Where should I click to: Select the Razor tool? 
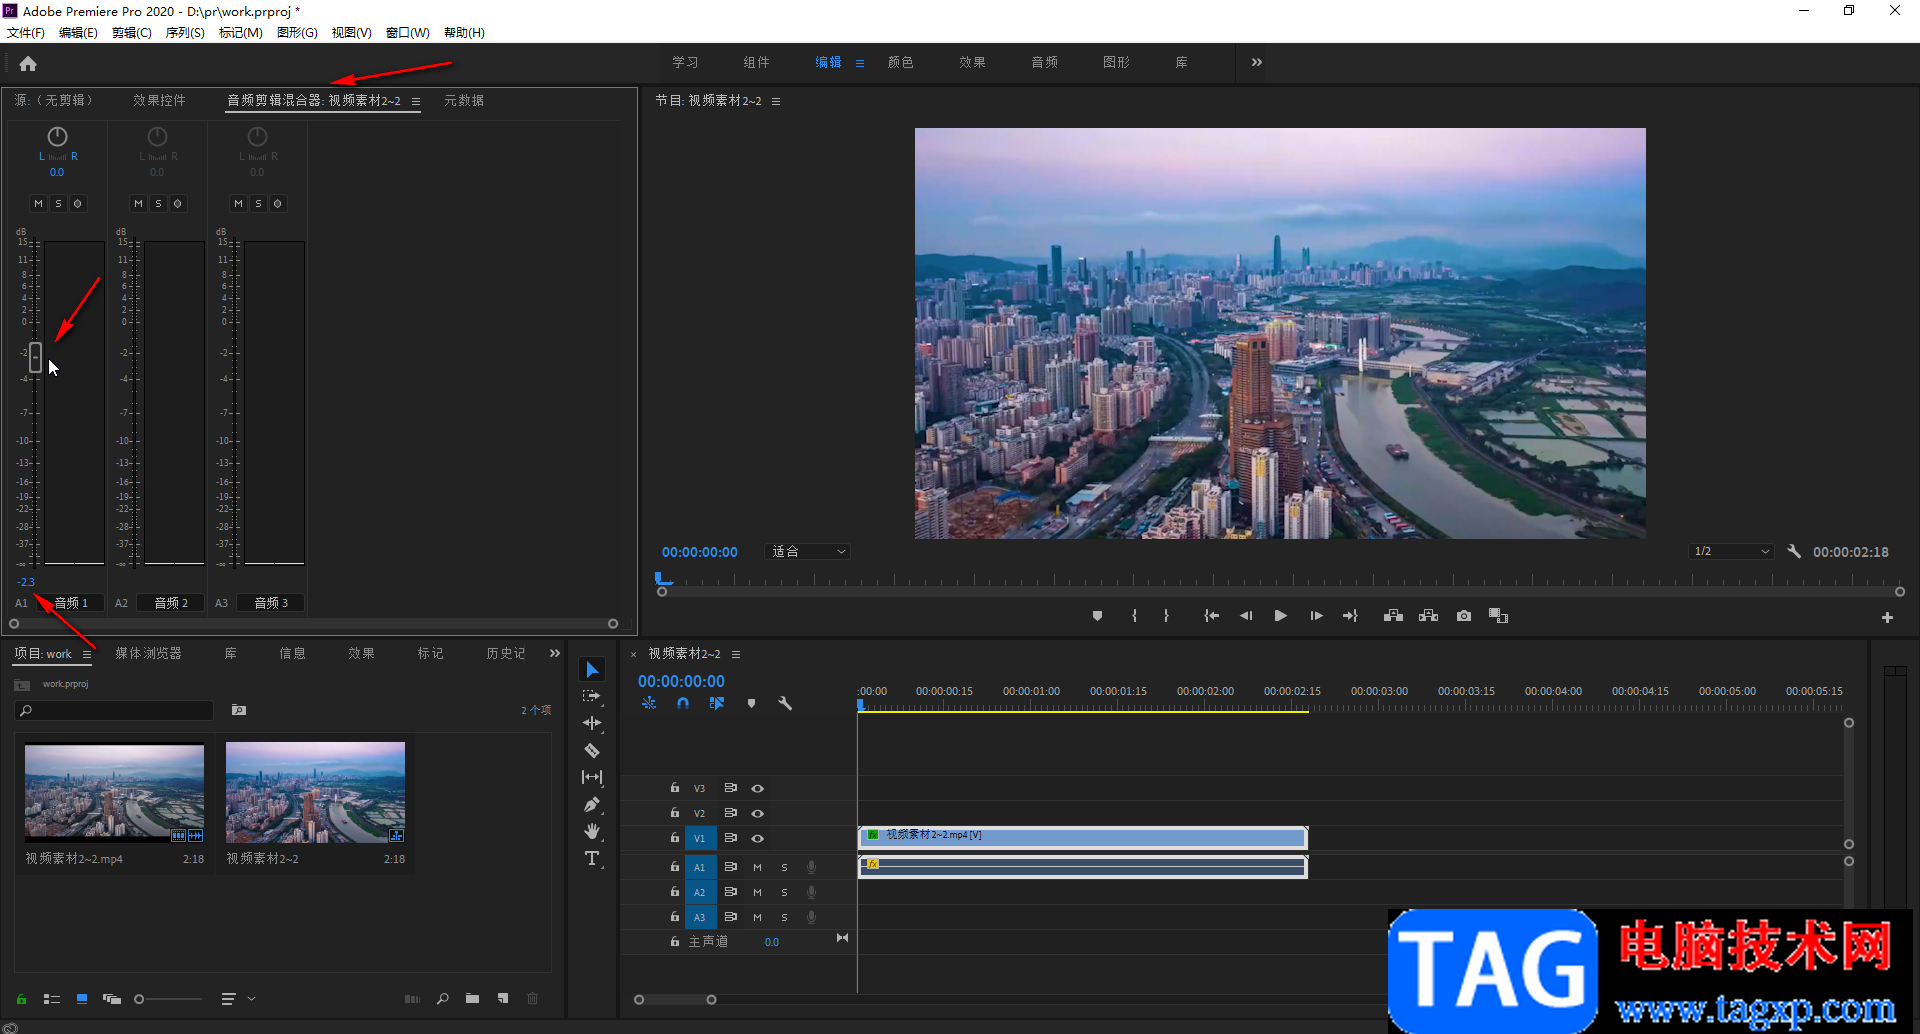(x=592, y=750)
